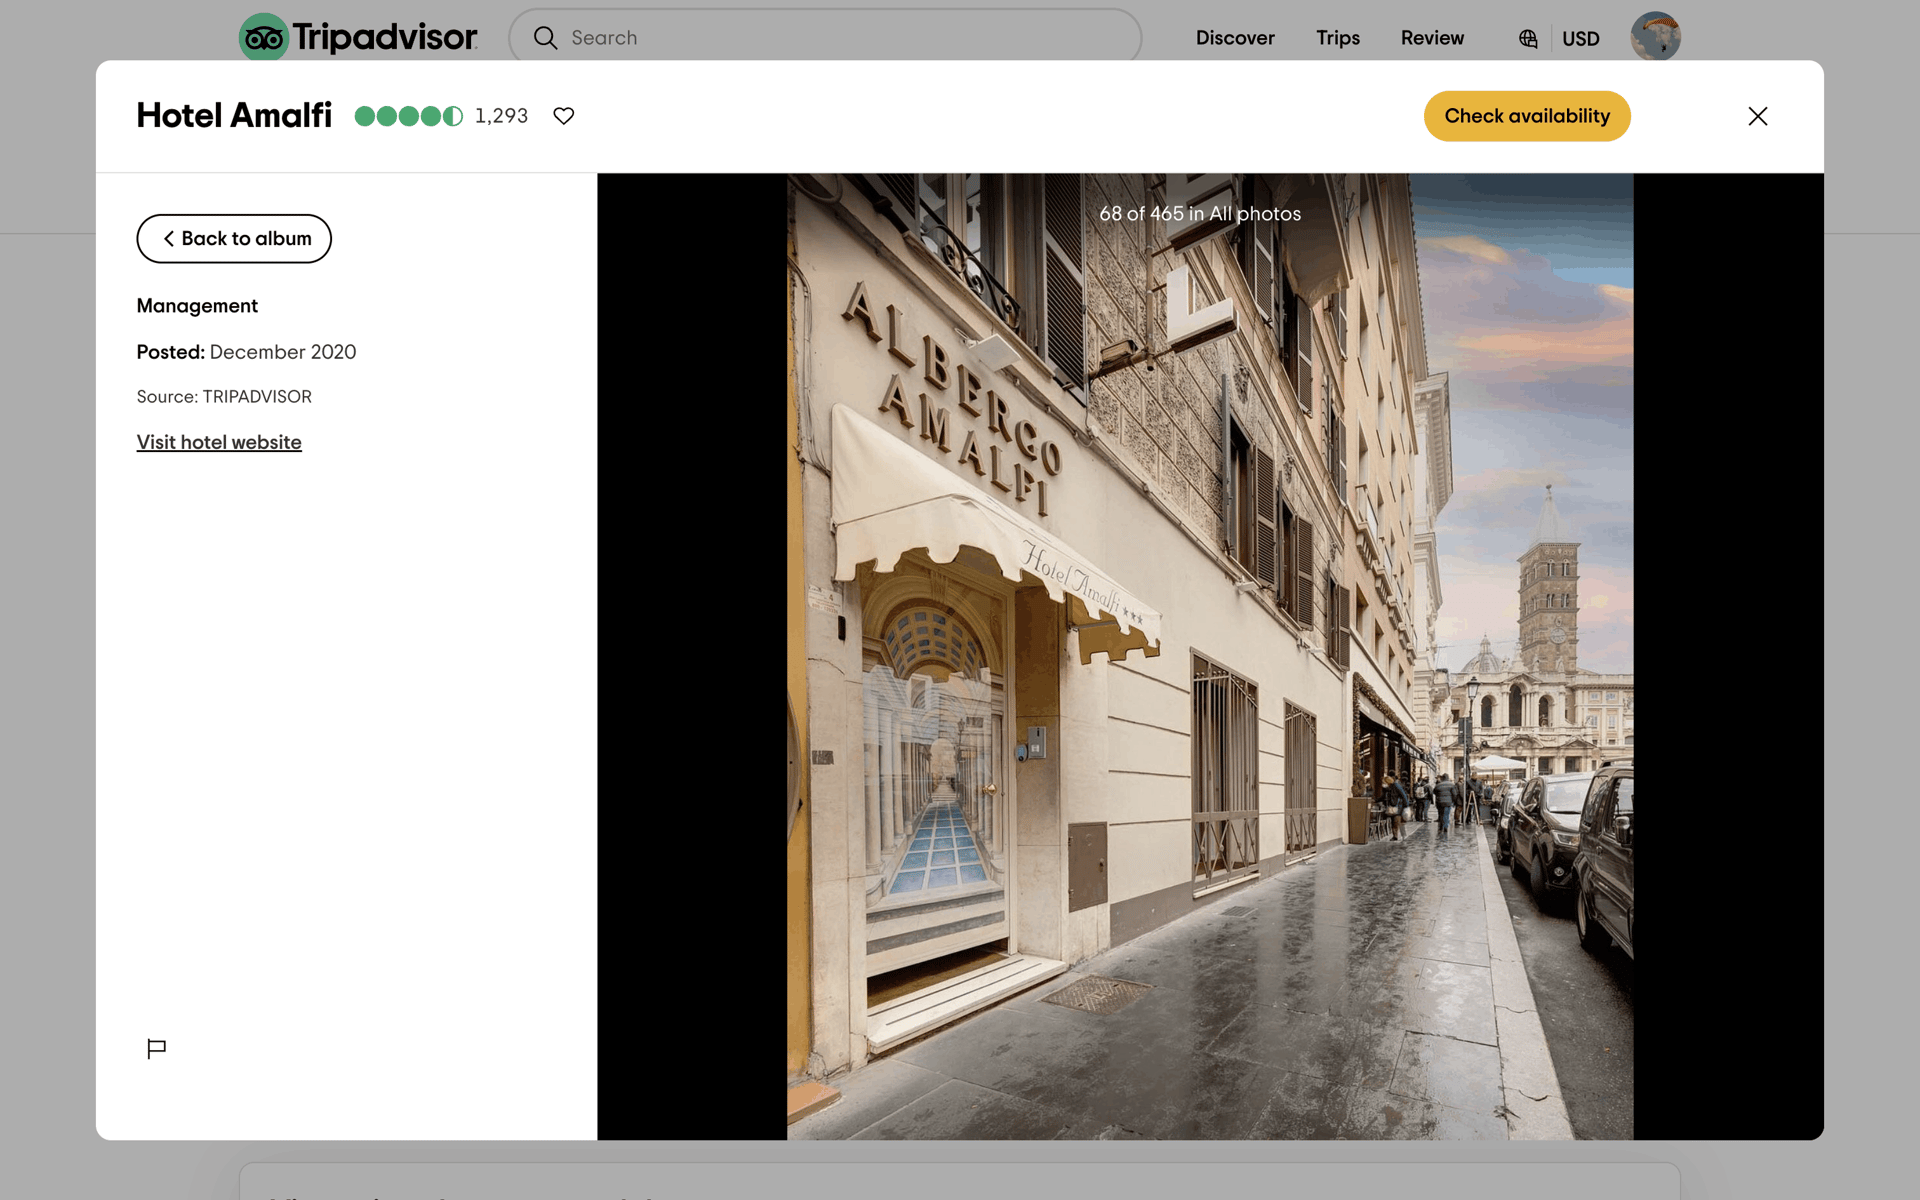Click the flag report photo icon

(x=156, y=1048)
